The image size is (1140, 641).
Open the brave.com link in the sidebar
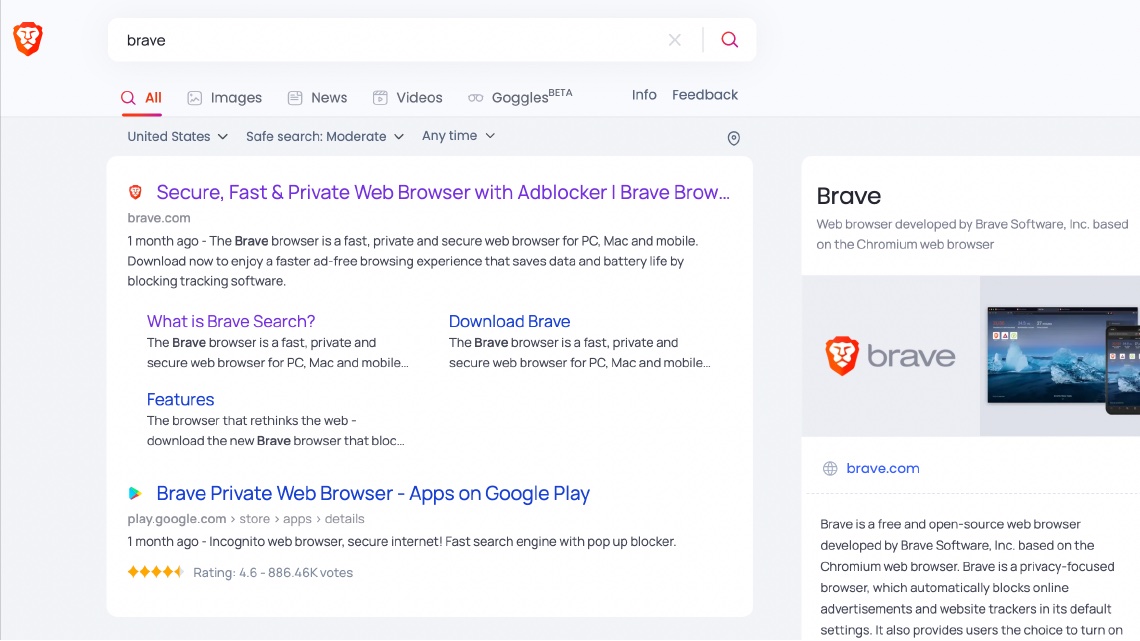click(883, 468)
